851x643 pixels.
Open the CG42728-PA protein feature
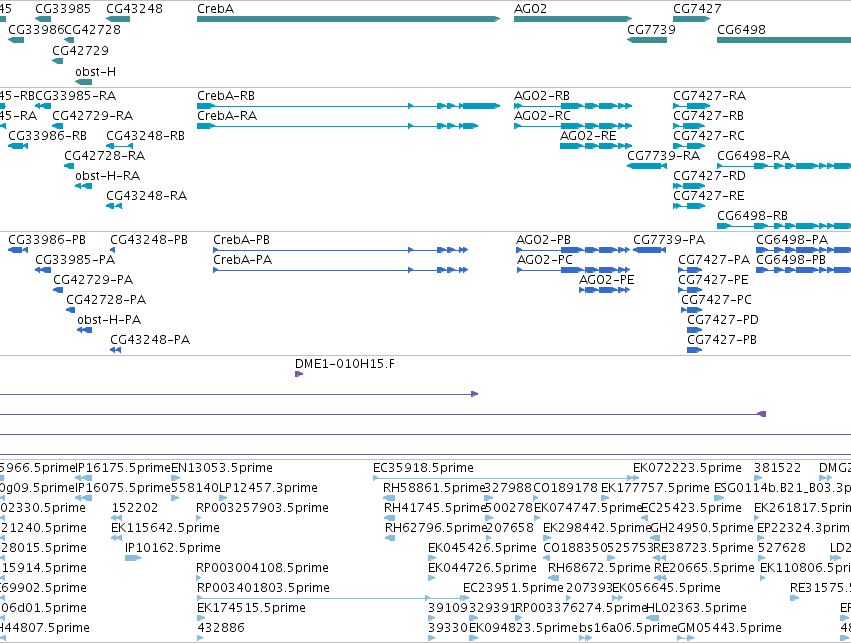[x=71, y=310]
